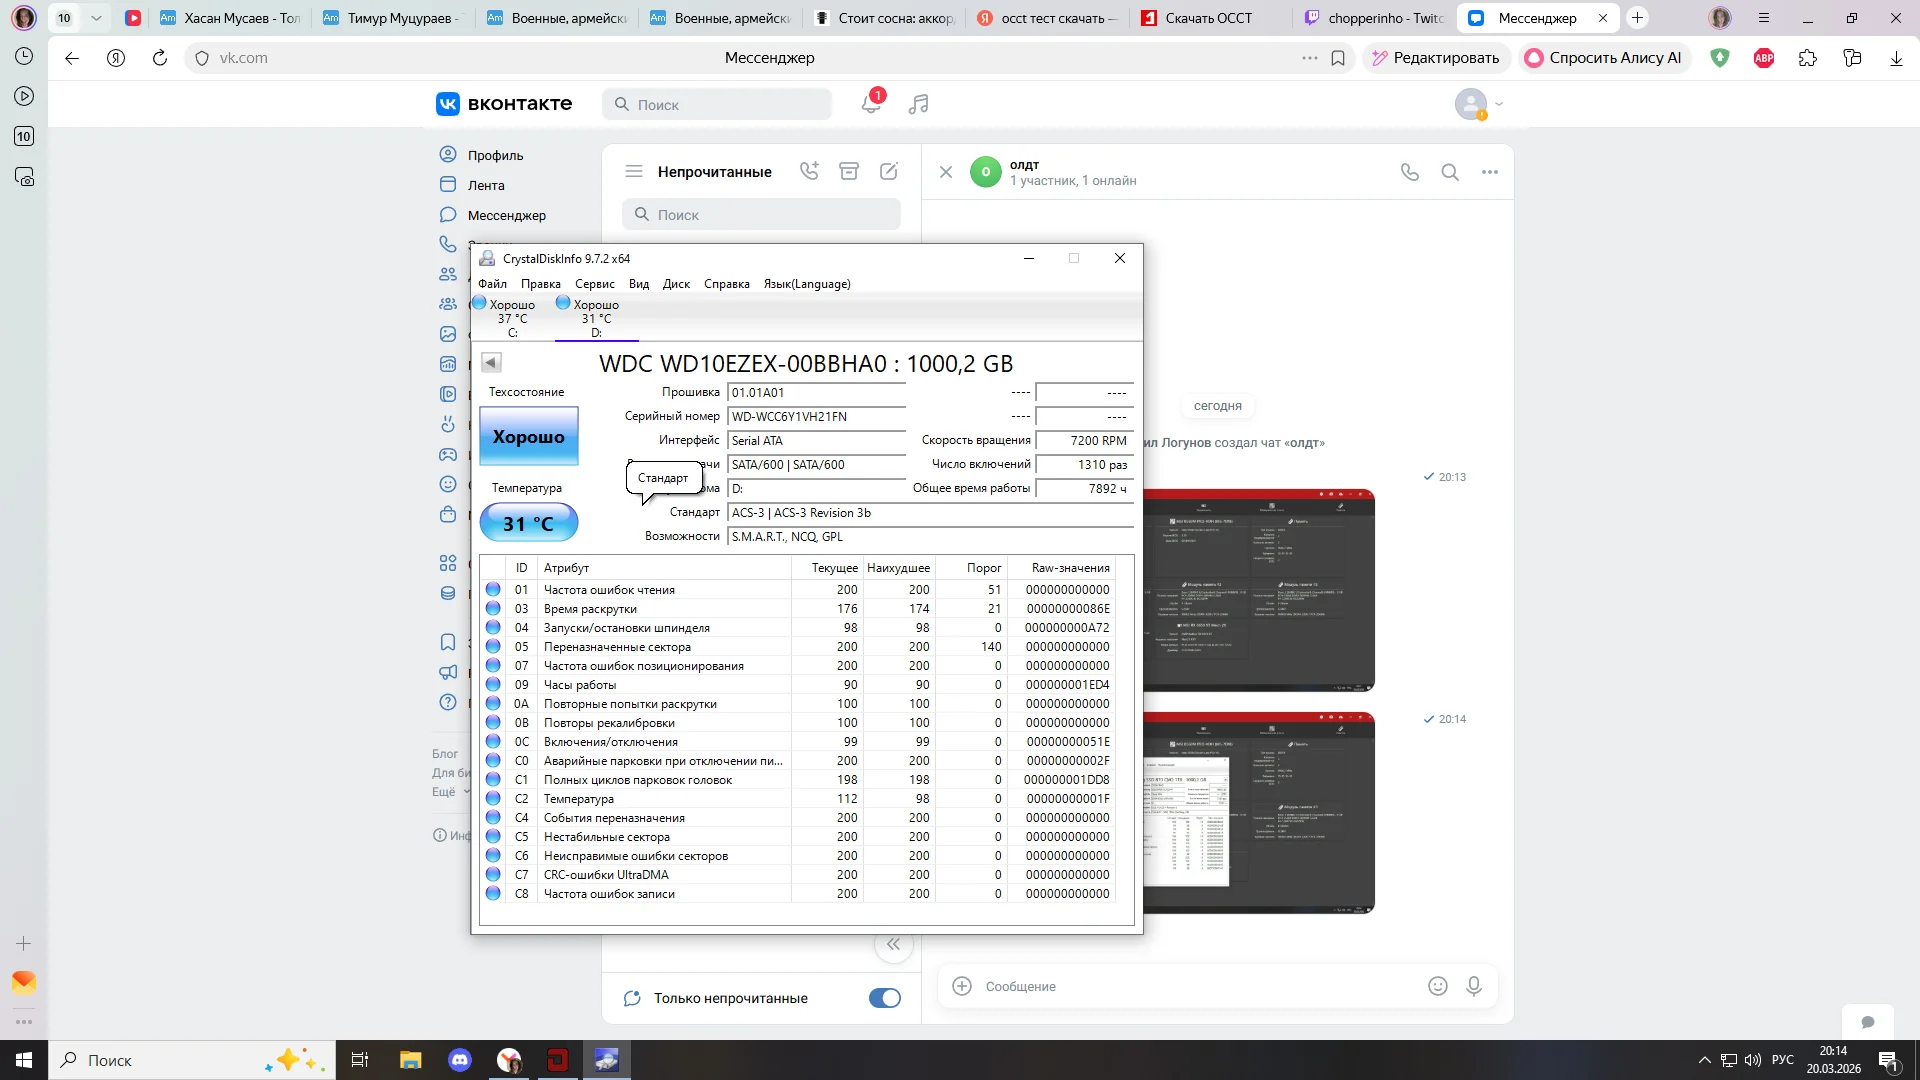The width and height of the screenshot is (1920, 1080).
Task: Select the D: disk tab at 31 °C
Action: tap(596, 318)
